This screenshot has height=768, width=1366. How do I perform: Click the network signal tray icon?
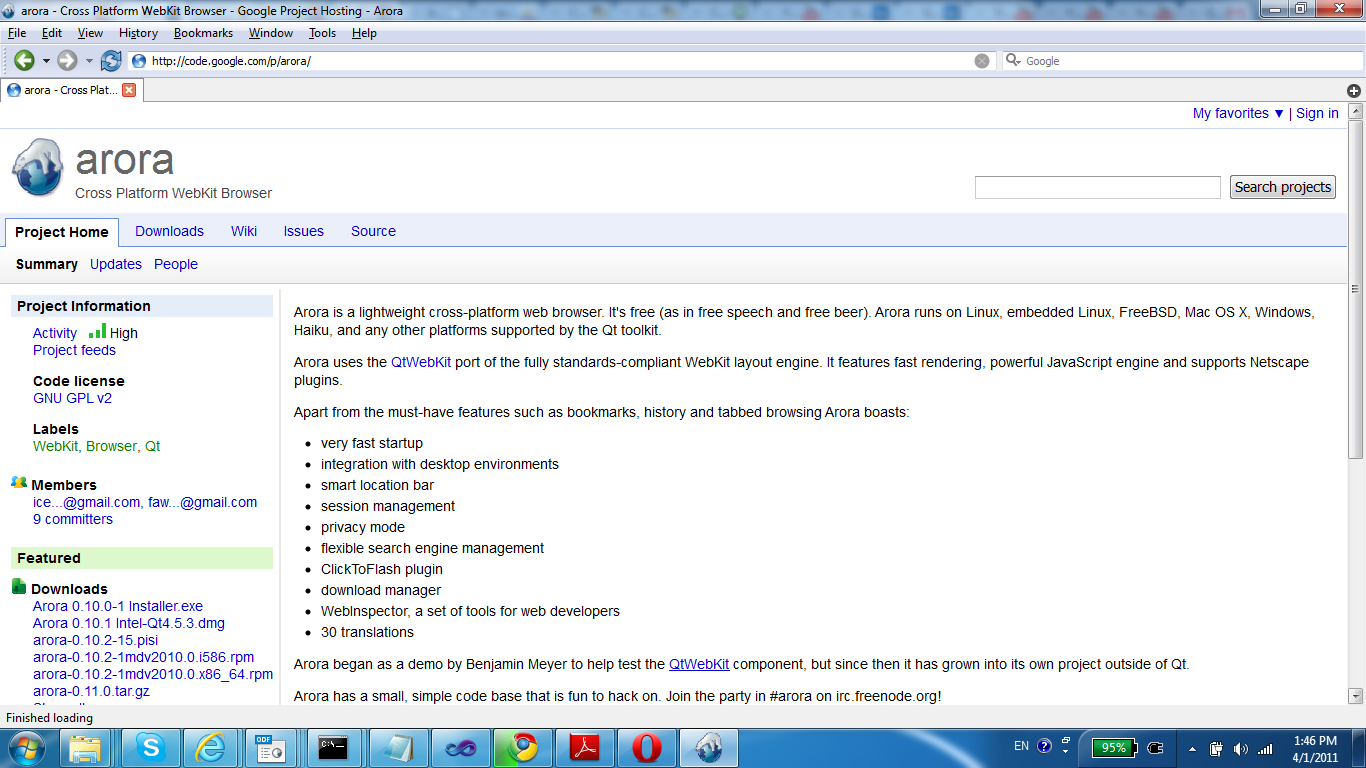1265,748
